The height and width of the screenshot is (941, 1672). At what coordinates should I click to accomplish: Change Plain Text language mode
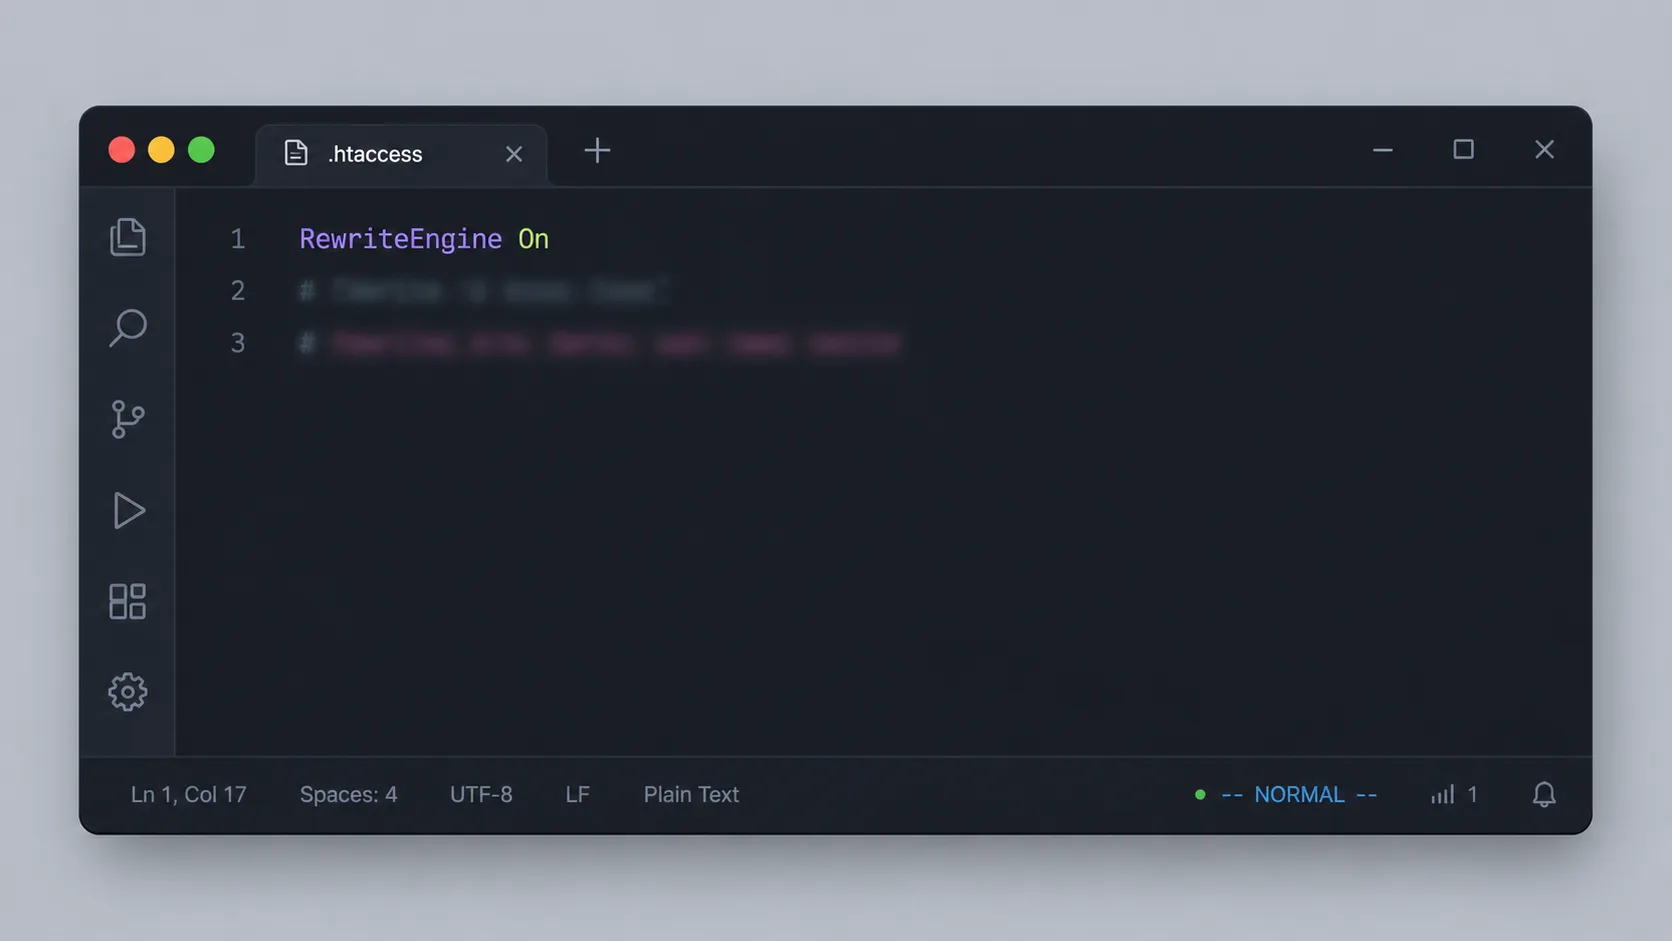click(x=691, y=794)
